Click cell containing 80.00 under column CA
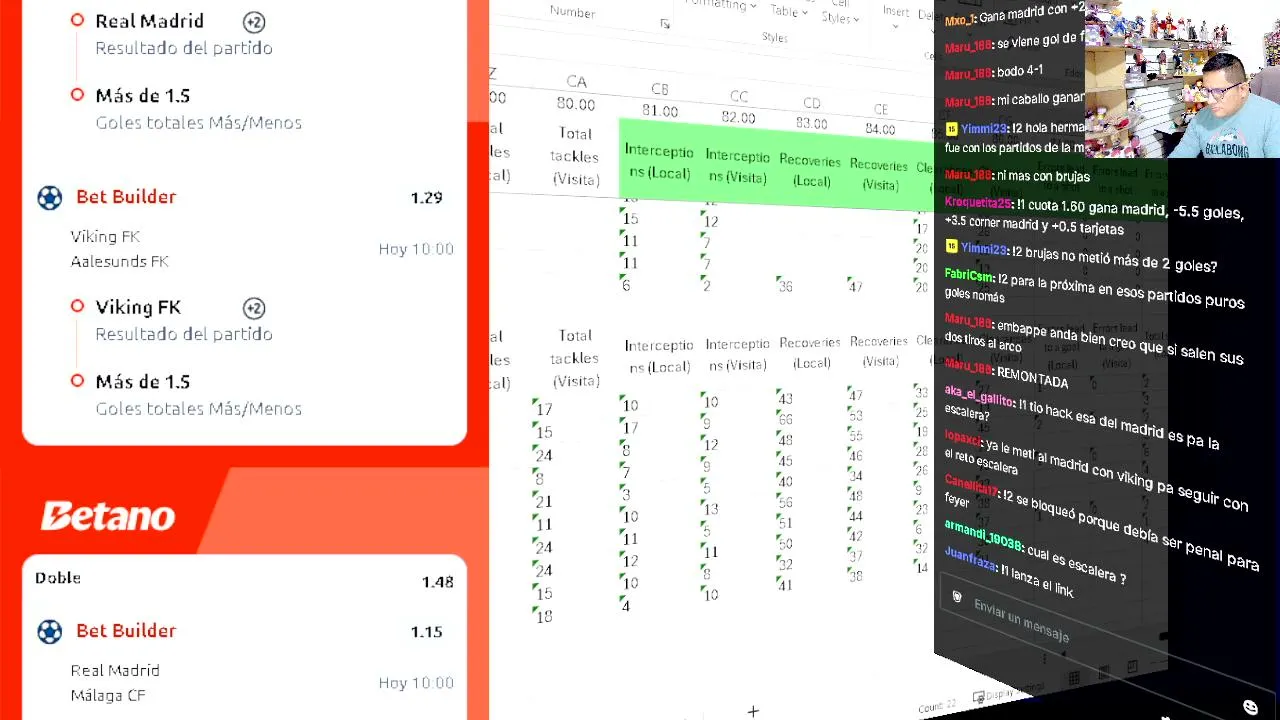 (576, 104)
